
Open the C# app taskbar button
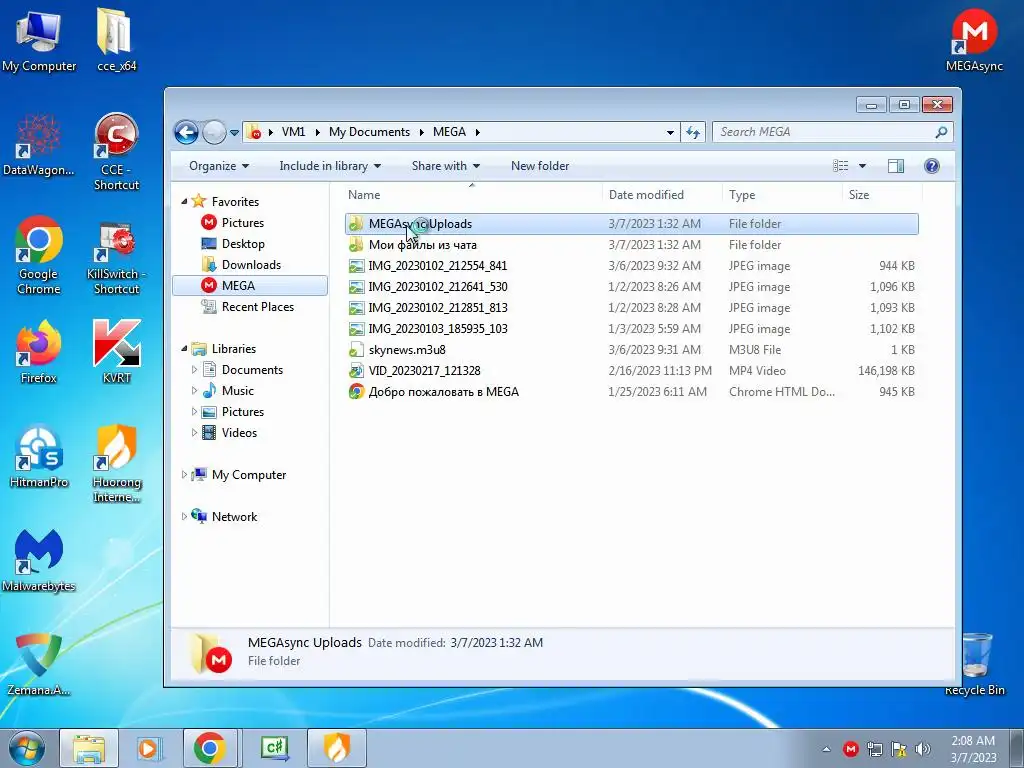pos(274,748)
